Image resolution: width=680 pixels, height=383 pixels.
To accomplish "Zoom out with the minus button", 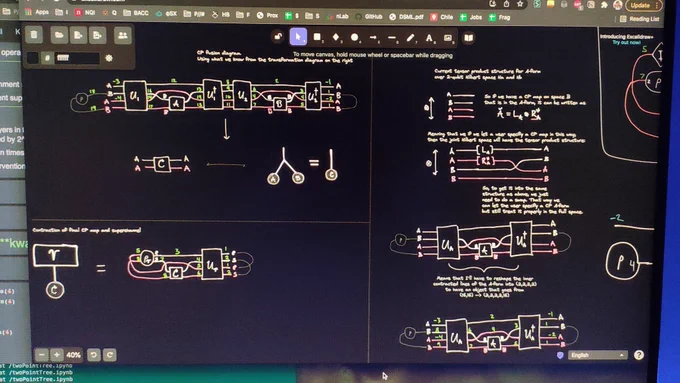I will click(x=42, y=355).
